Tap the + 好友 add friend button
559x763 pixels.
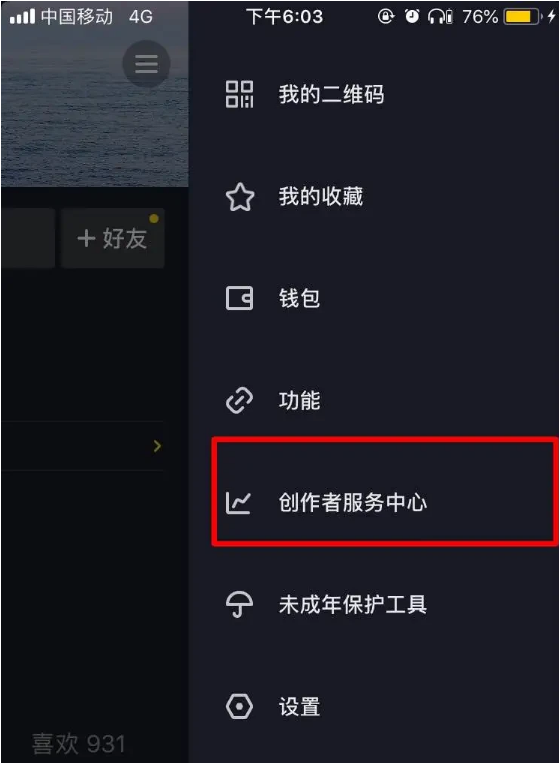coord(112,238)
